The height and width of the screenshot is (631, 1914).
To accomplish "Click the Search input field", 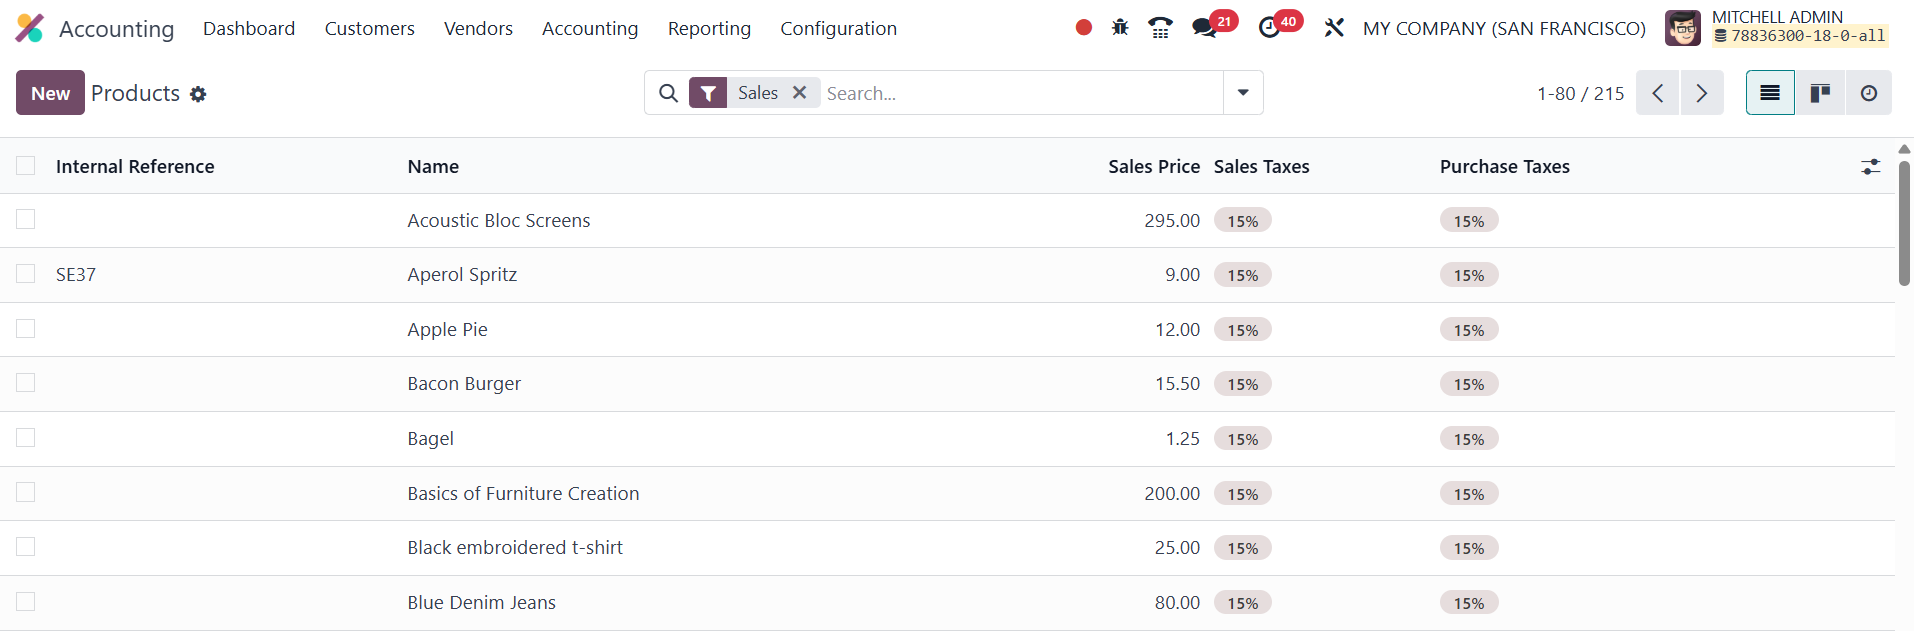I will [x=1020, y=93].
